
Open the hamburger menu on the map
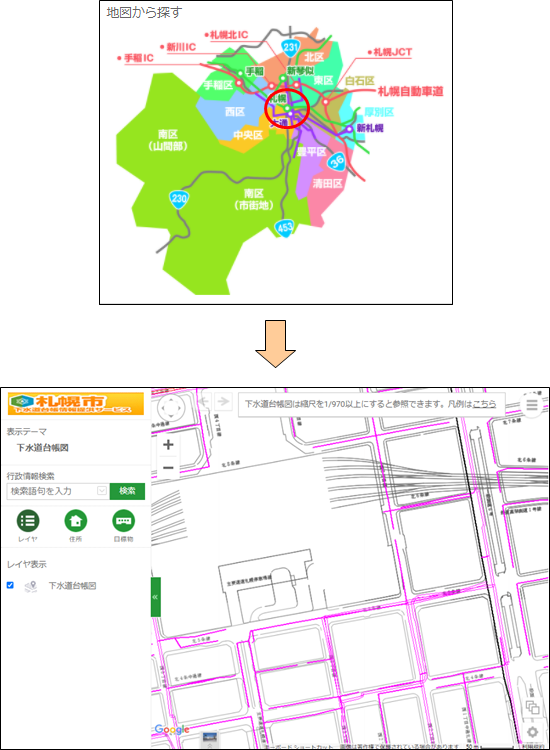click(532, 406)
